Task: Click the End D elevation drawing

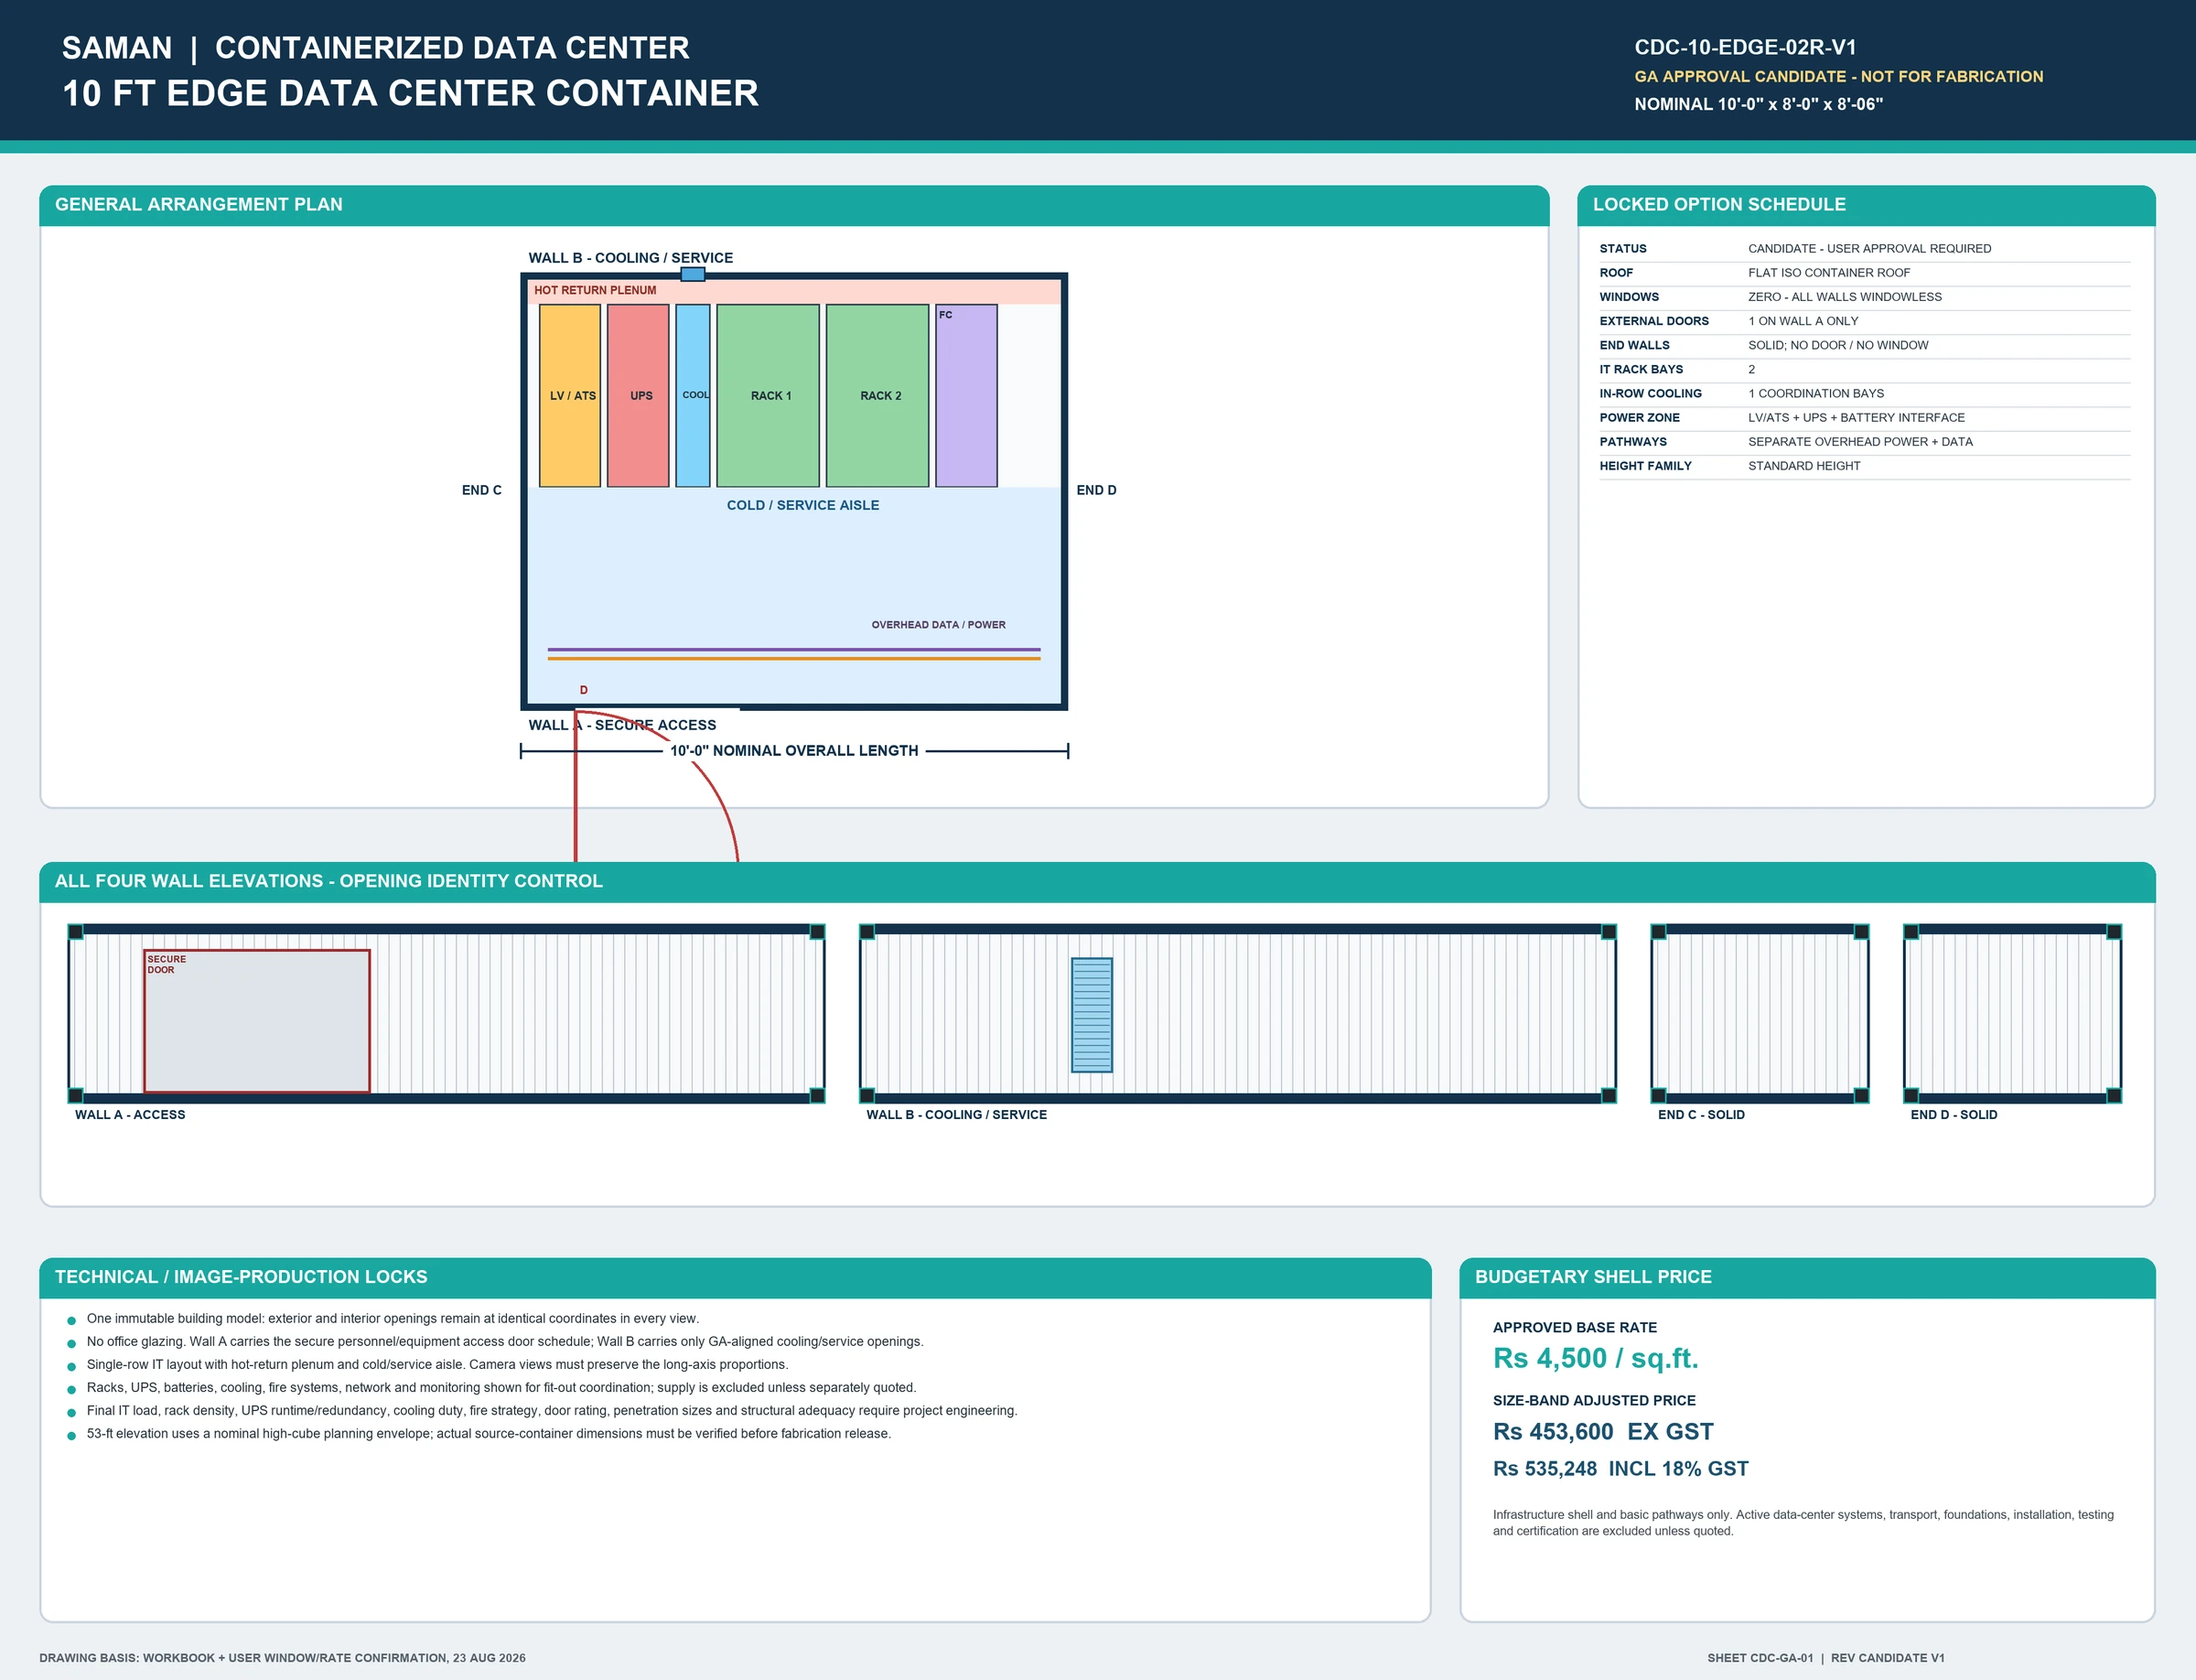Action: pyautogui.click(x=2012, y=1014)
